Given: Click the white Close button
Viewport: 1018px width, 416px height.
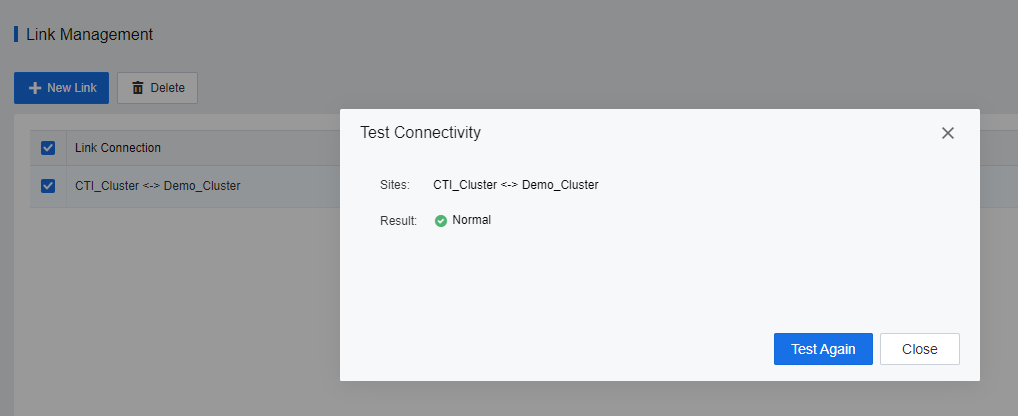Looking at the screenshot, I should (919, 349).
